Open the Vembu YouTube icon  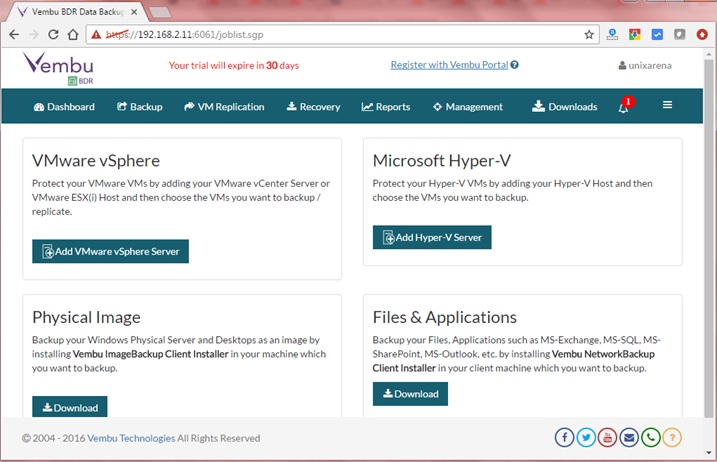click(x=607, y=438)
